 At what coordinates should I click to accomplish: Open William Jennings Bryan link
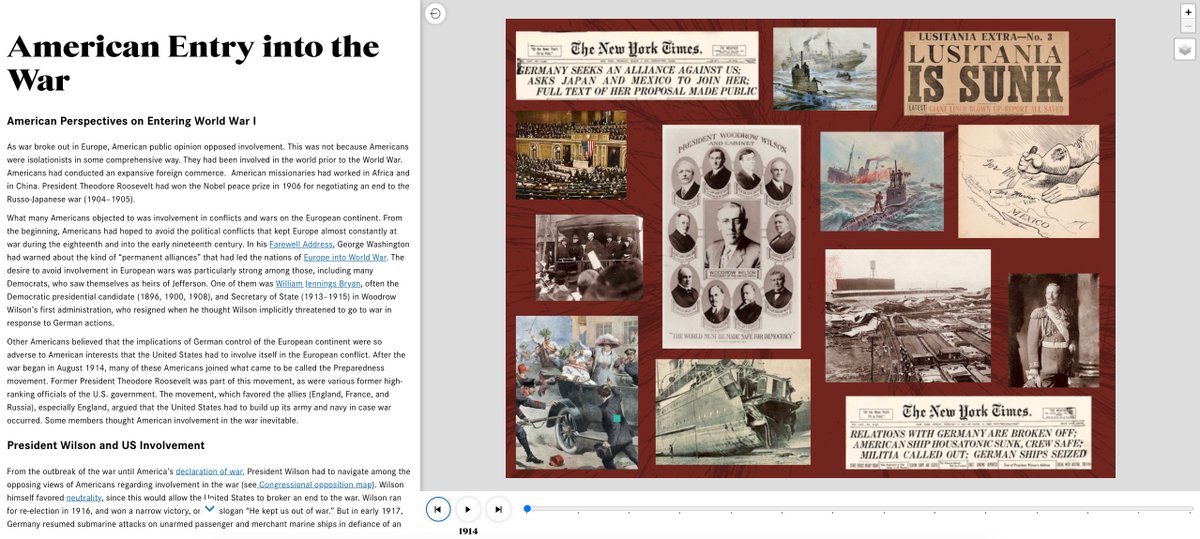318,284
